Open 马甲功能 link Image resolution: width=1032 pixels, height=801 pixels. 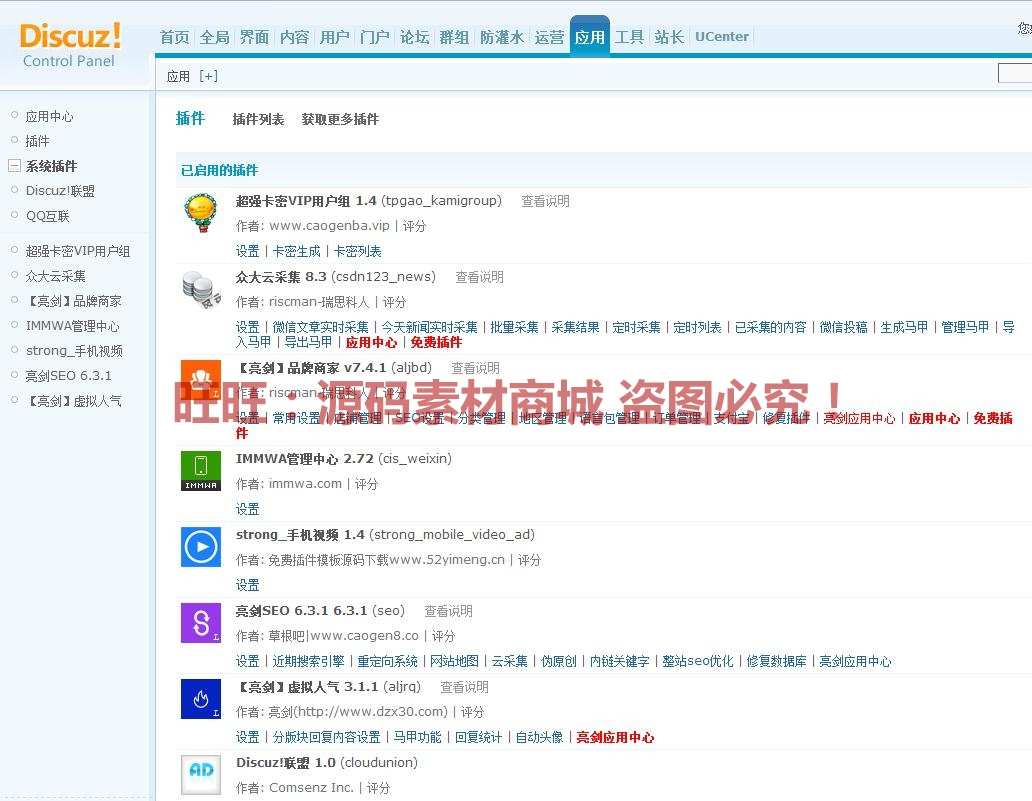[x=417, y=737]
